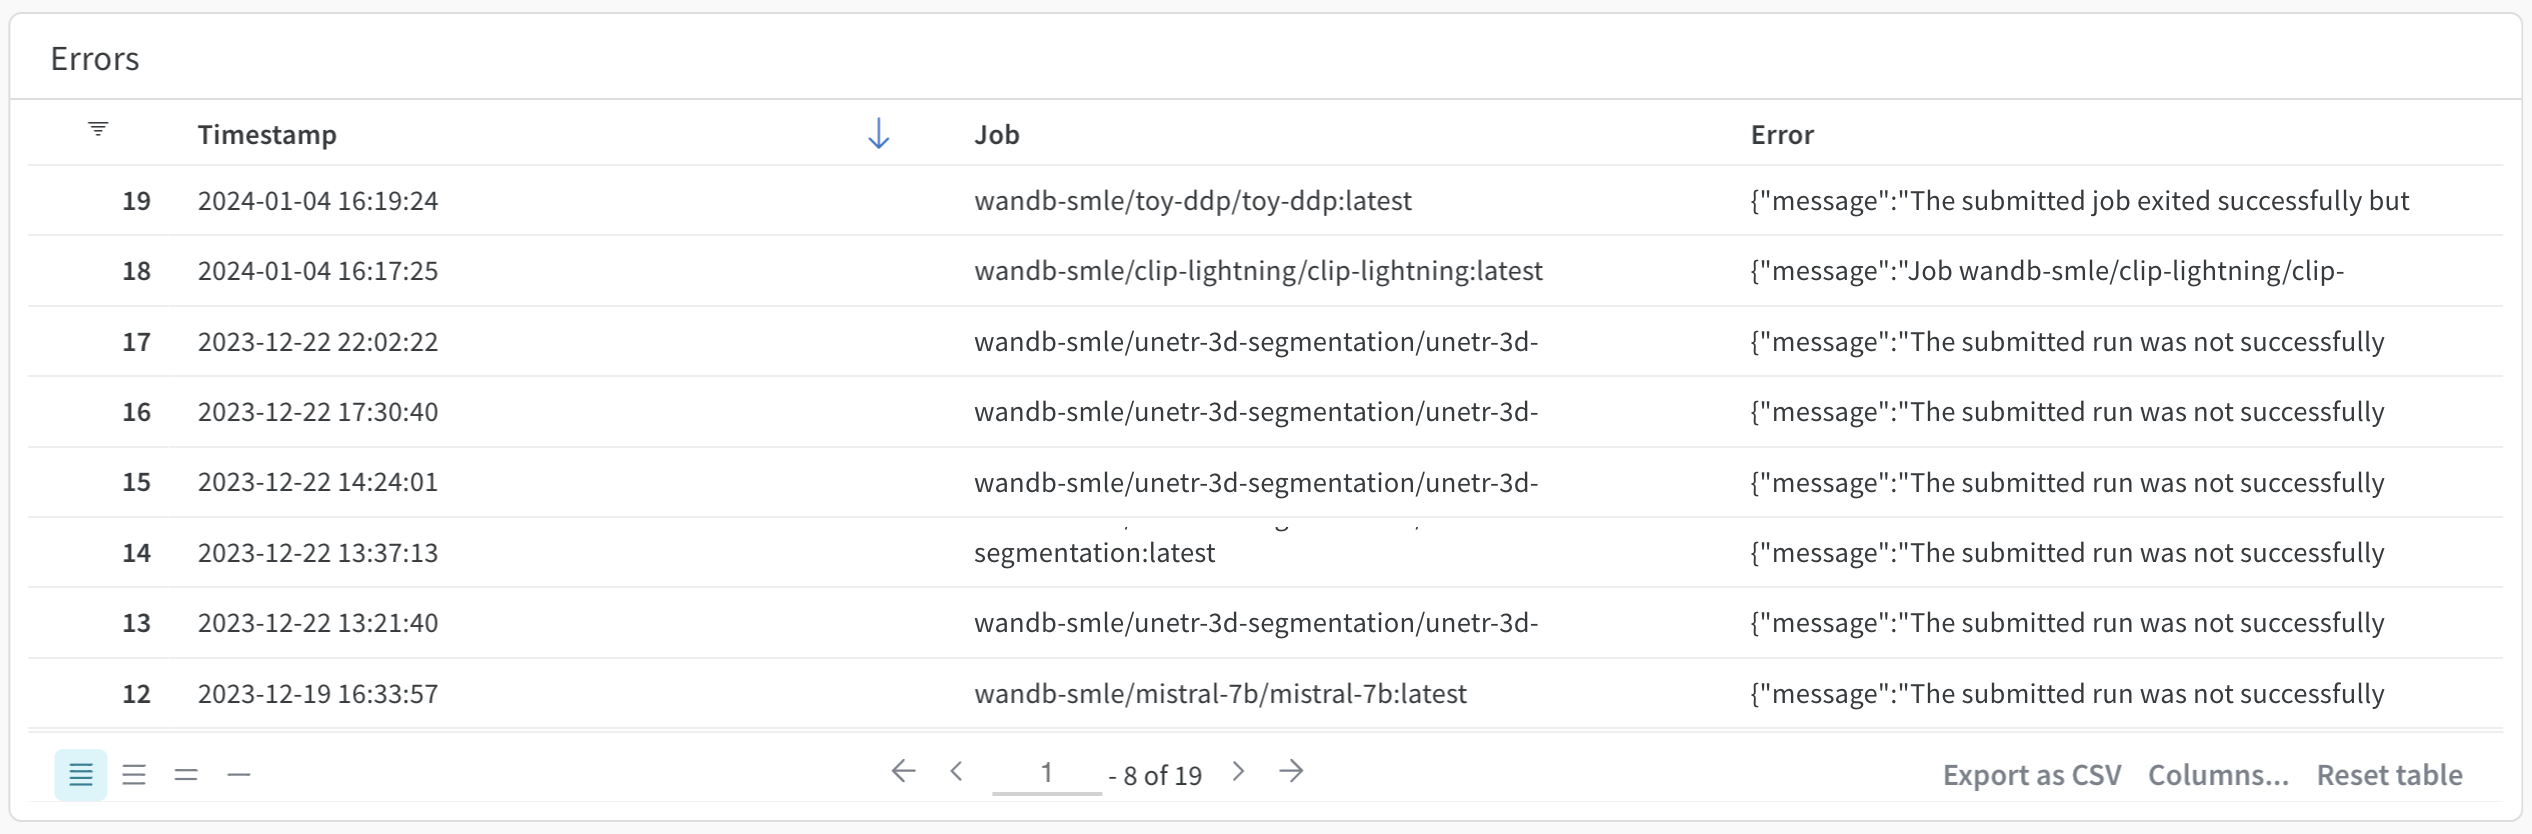
Task: Click the page number input field
Action: pos(1046,773)
